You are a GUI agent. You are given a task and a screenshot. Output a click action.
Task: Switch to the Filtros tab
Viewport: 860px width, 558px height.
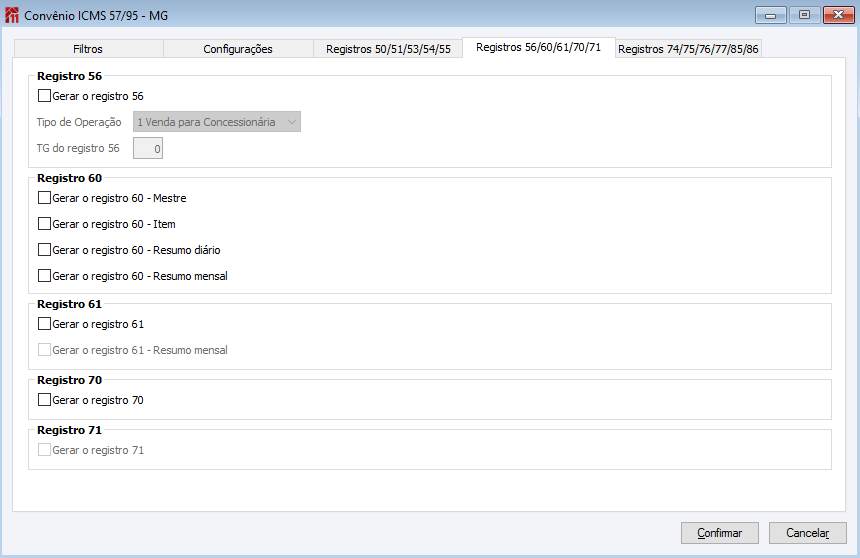[x=88, y=49]
